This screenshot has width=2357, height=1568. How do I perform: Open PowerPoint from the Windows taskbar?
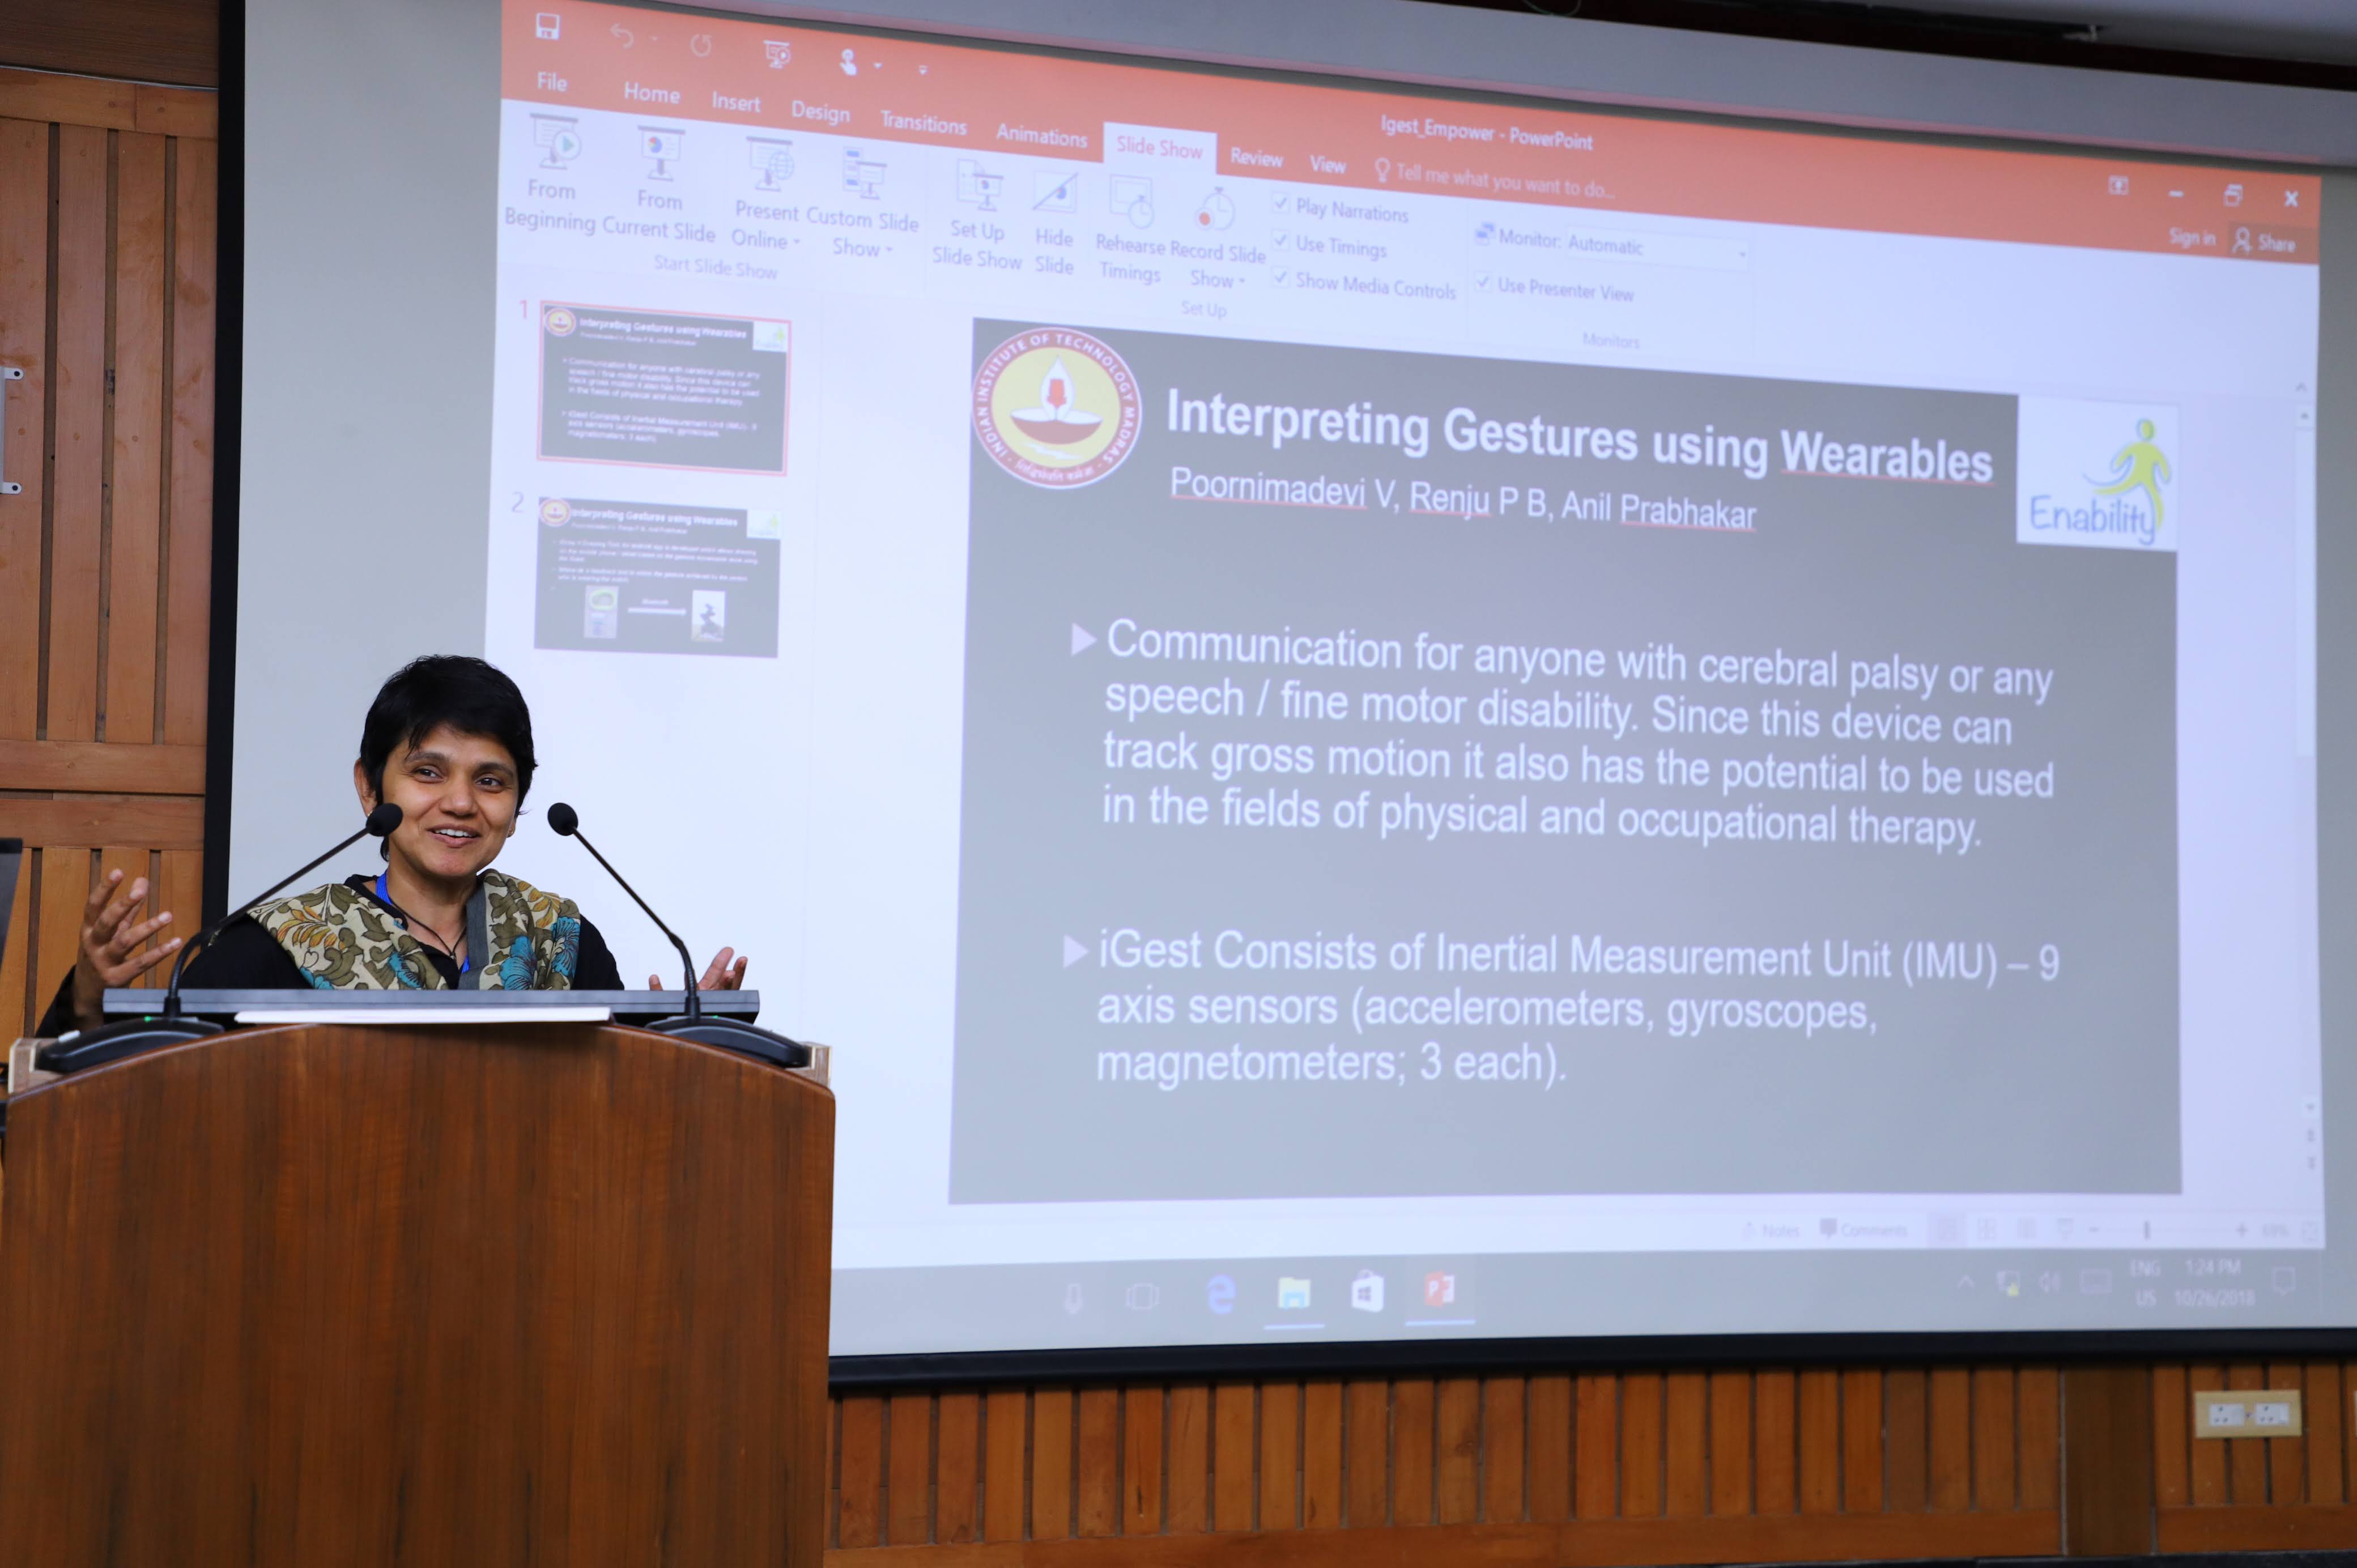pyautogui.click(x=1439, y=1291)
